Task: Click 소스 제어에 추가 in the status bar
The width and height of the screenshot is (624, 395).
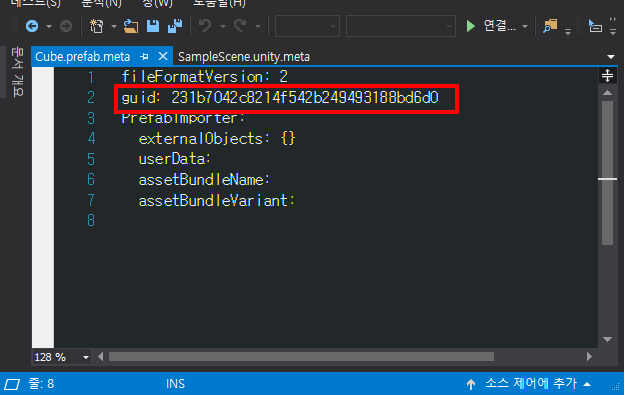Action: tap(531, 383)
